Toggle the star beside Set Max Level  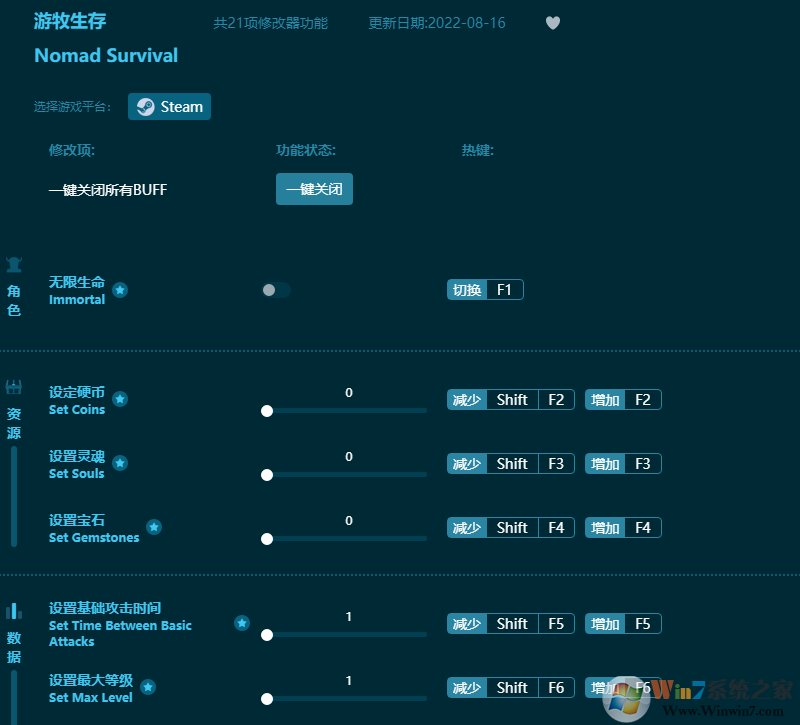click(148, 687)
